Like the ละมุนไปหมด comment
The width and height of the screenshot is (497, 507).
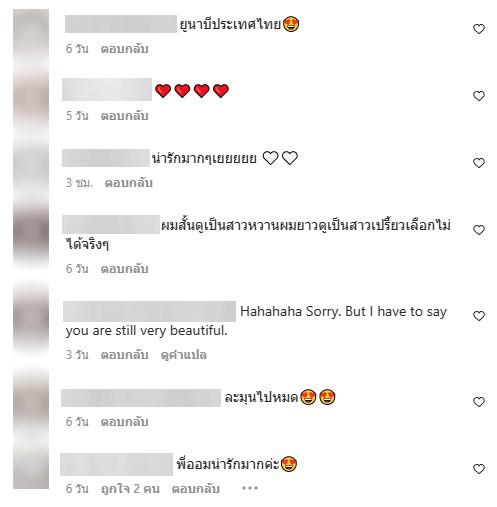tap(479, 402)
